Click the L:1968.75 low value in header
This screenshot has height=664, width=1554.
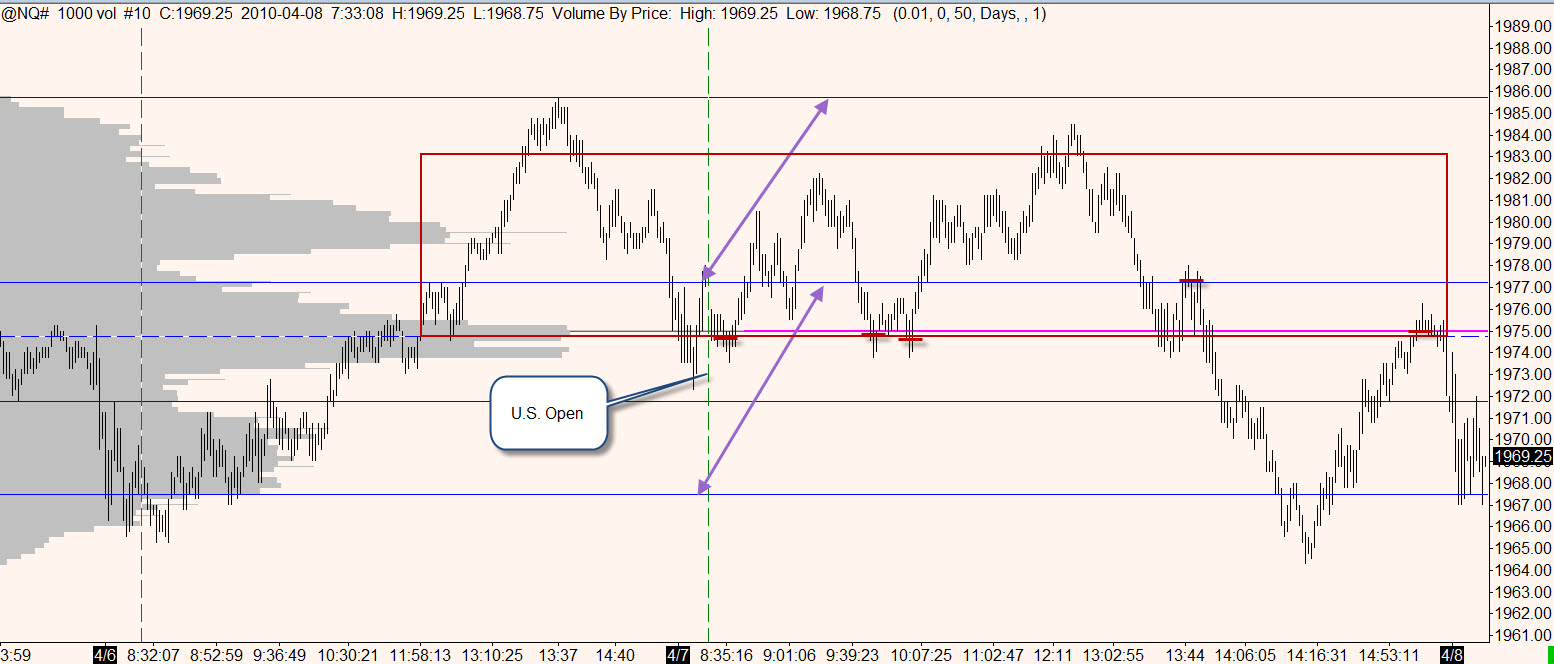[x=507, y=15]
